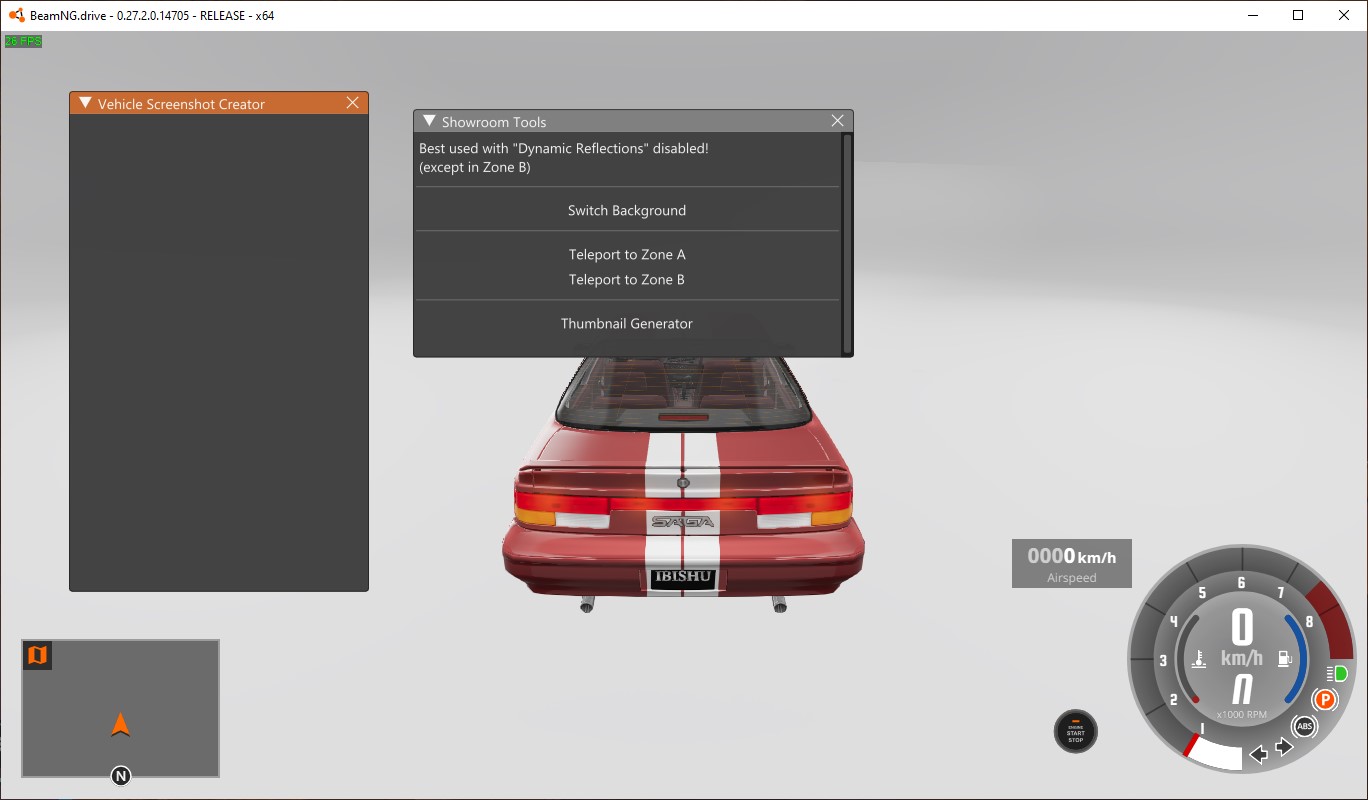Collapse the Vehicle Screenshot Creator triangle
1368x800 pixels.
[x=85, y=103]
